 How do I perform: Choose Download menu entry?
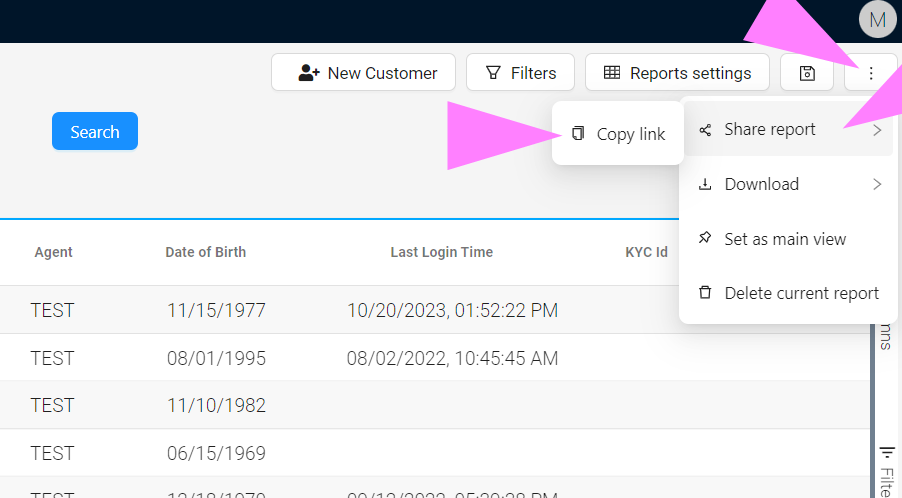click(x=787, y=184)
